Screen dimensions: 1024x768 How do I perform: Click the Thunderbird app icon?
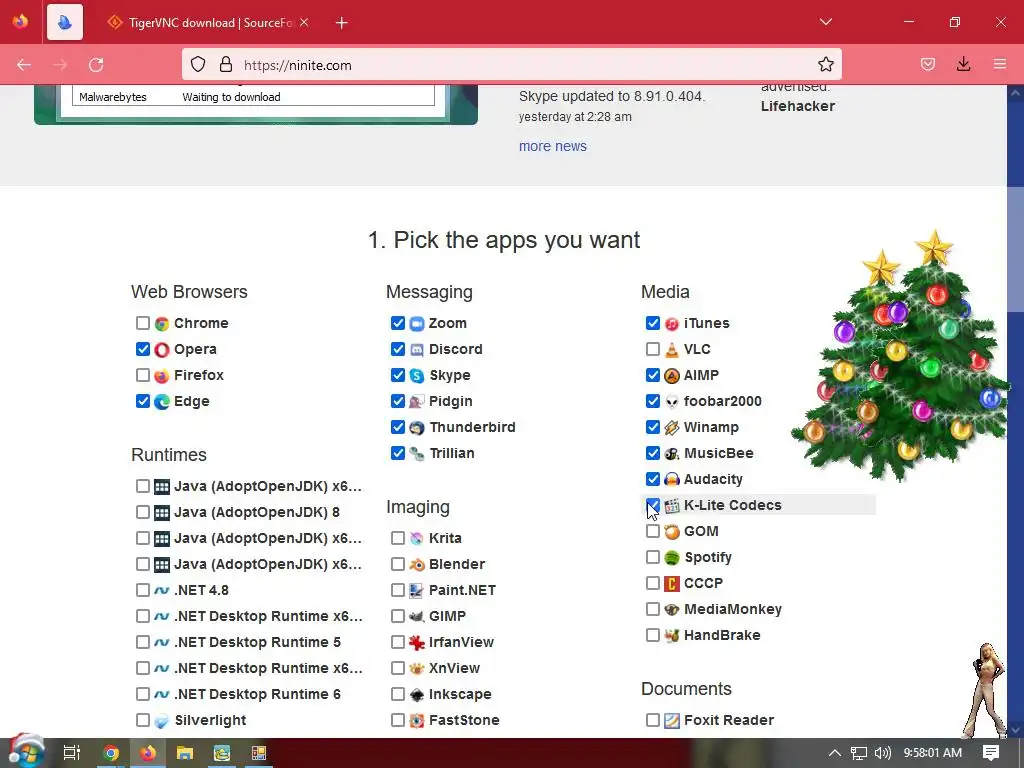click(417, 428)
